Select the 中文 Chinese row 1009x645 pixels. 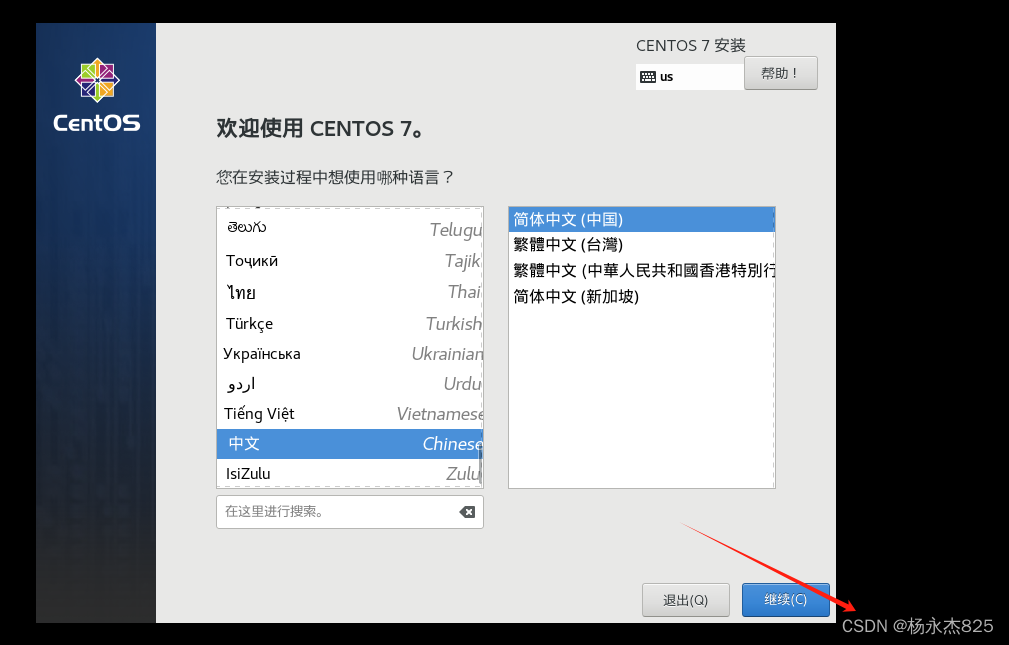pyautogui.click(x=349, y=444)
